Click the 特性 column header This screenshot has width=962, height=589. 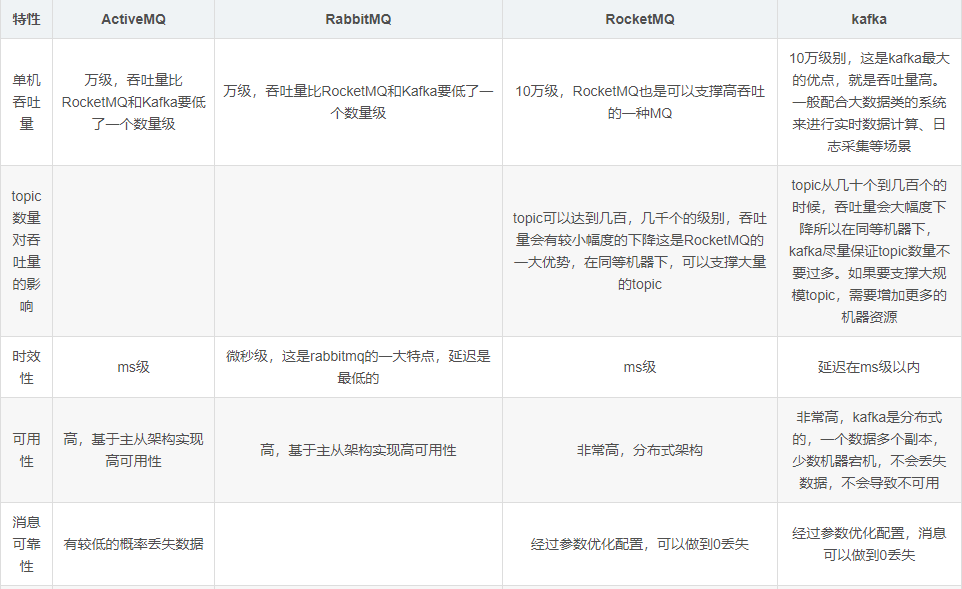26,19
